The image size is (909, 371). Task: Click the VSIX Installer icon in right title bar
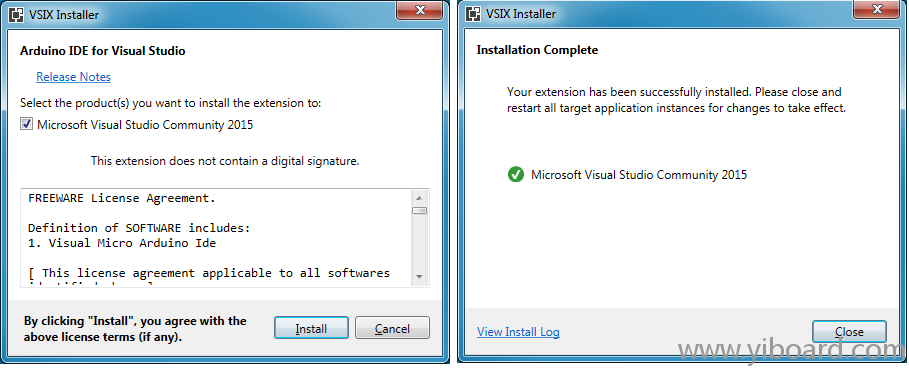(473, 14)
